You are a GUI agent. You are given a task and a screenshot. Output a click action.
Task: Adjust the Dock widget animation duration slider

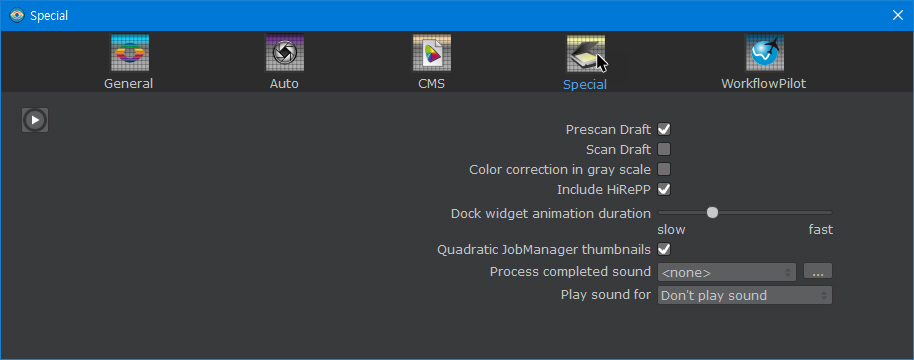[745, 213]
